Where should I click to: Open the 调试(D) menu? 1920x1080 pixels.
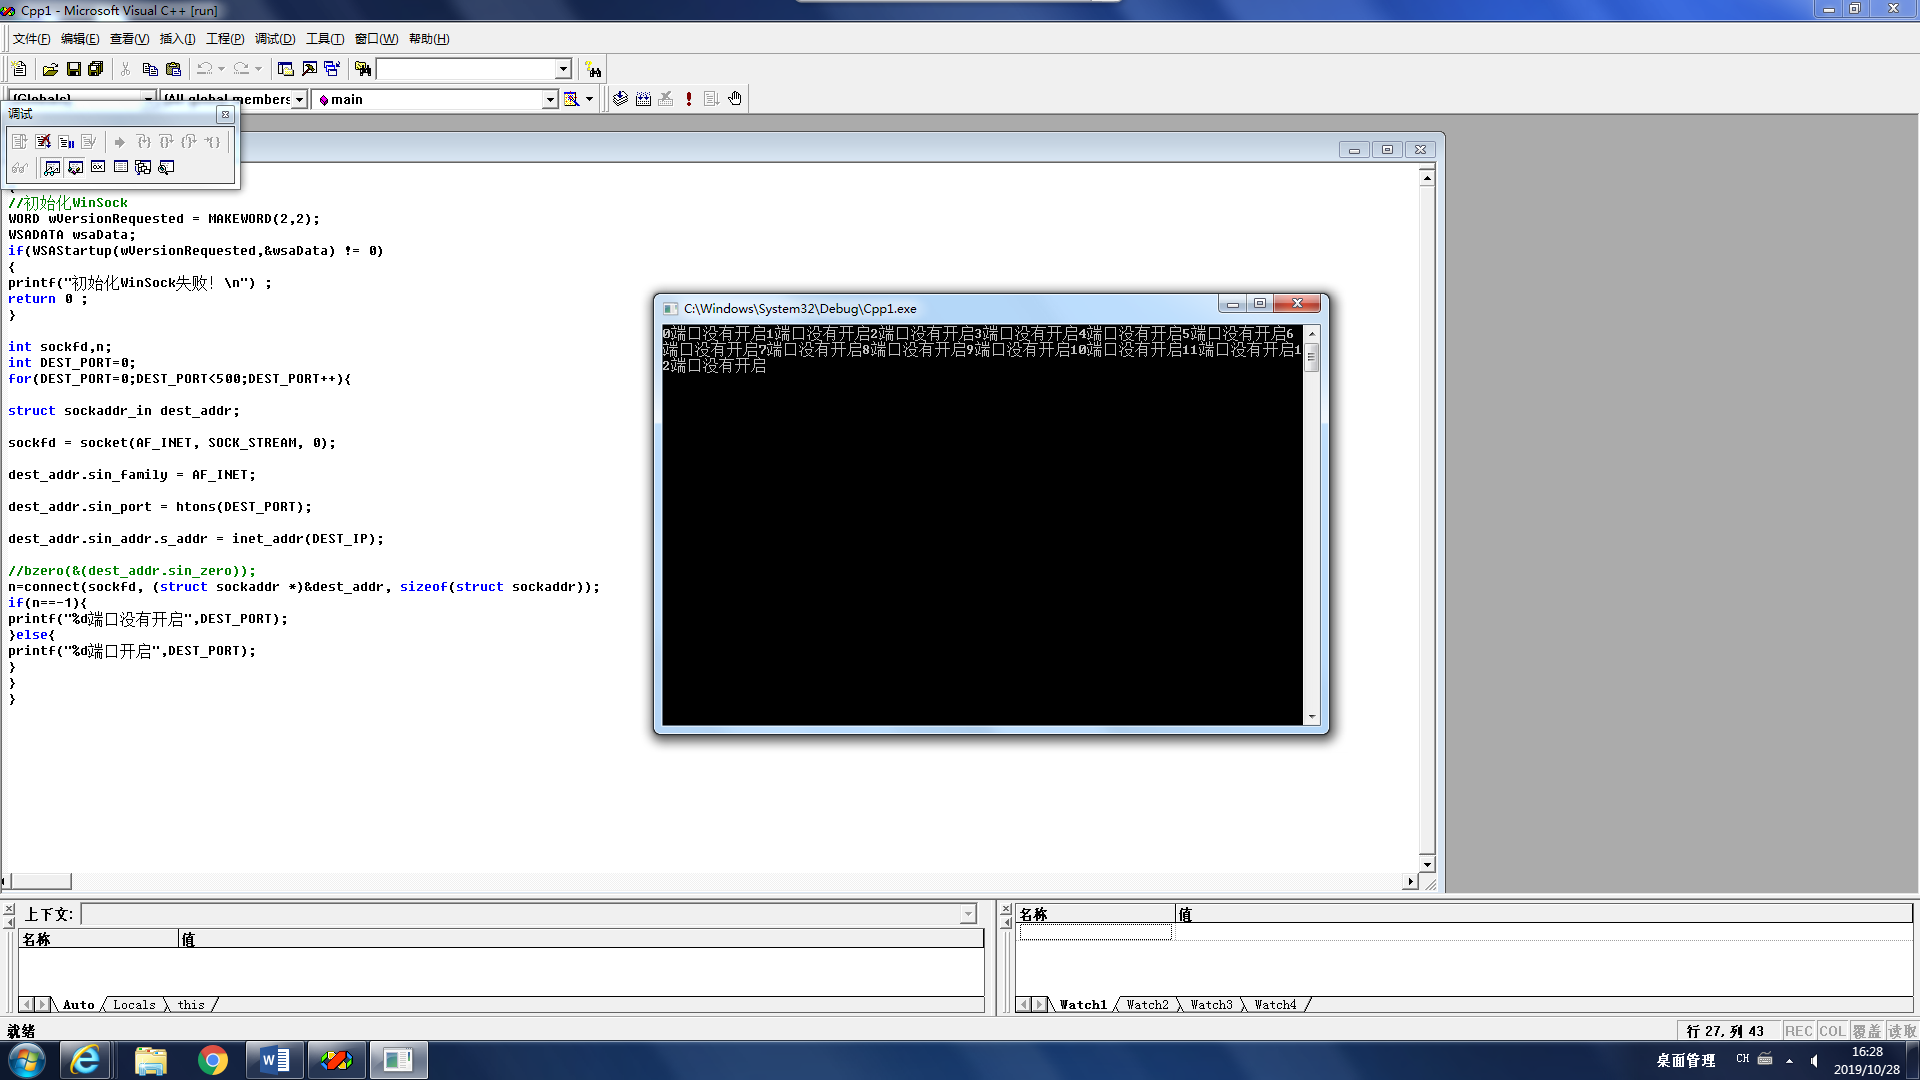[x=274, y=39]
